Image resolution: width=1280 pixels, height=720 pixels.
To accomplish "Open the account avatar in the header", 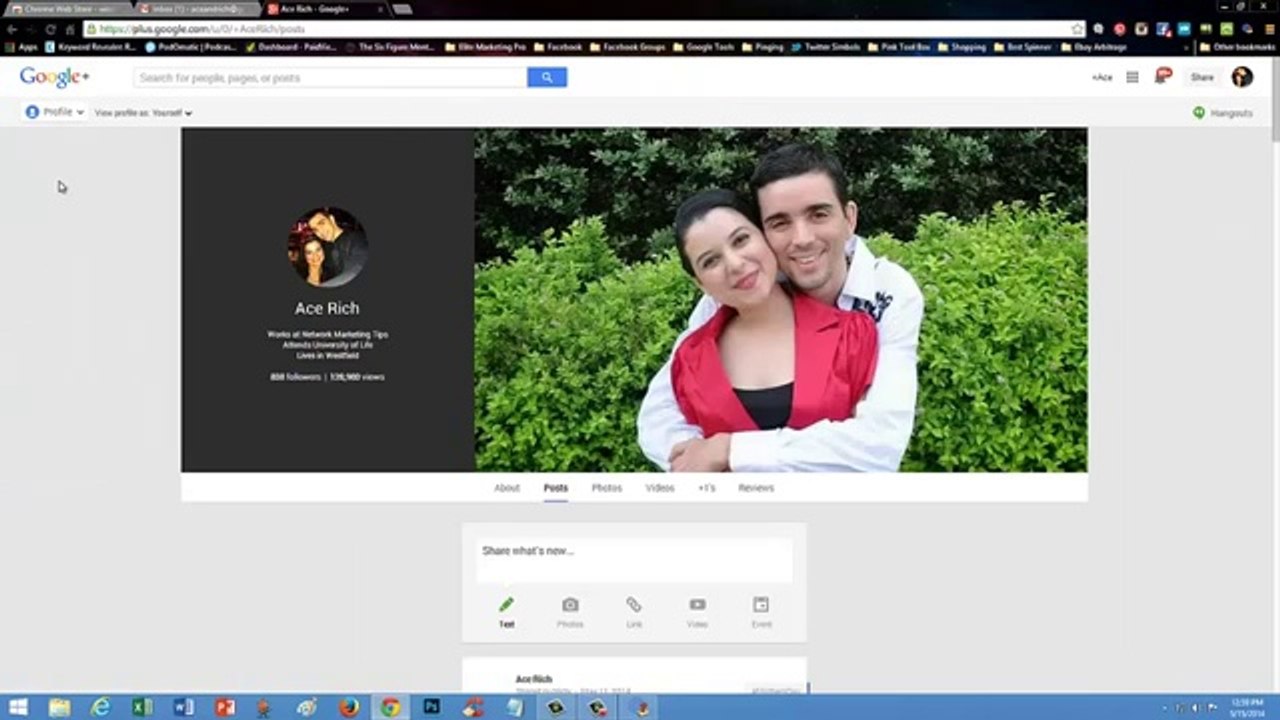I will pyautogui.click(x=1242, y=77).
